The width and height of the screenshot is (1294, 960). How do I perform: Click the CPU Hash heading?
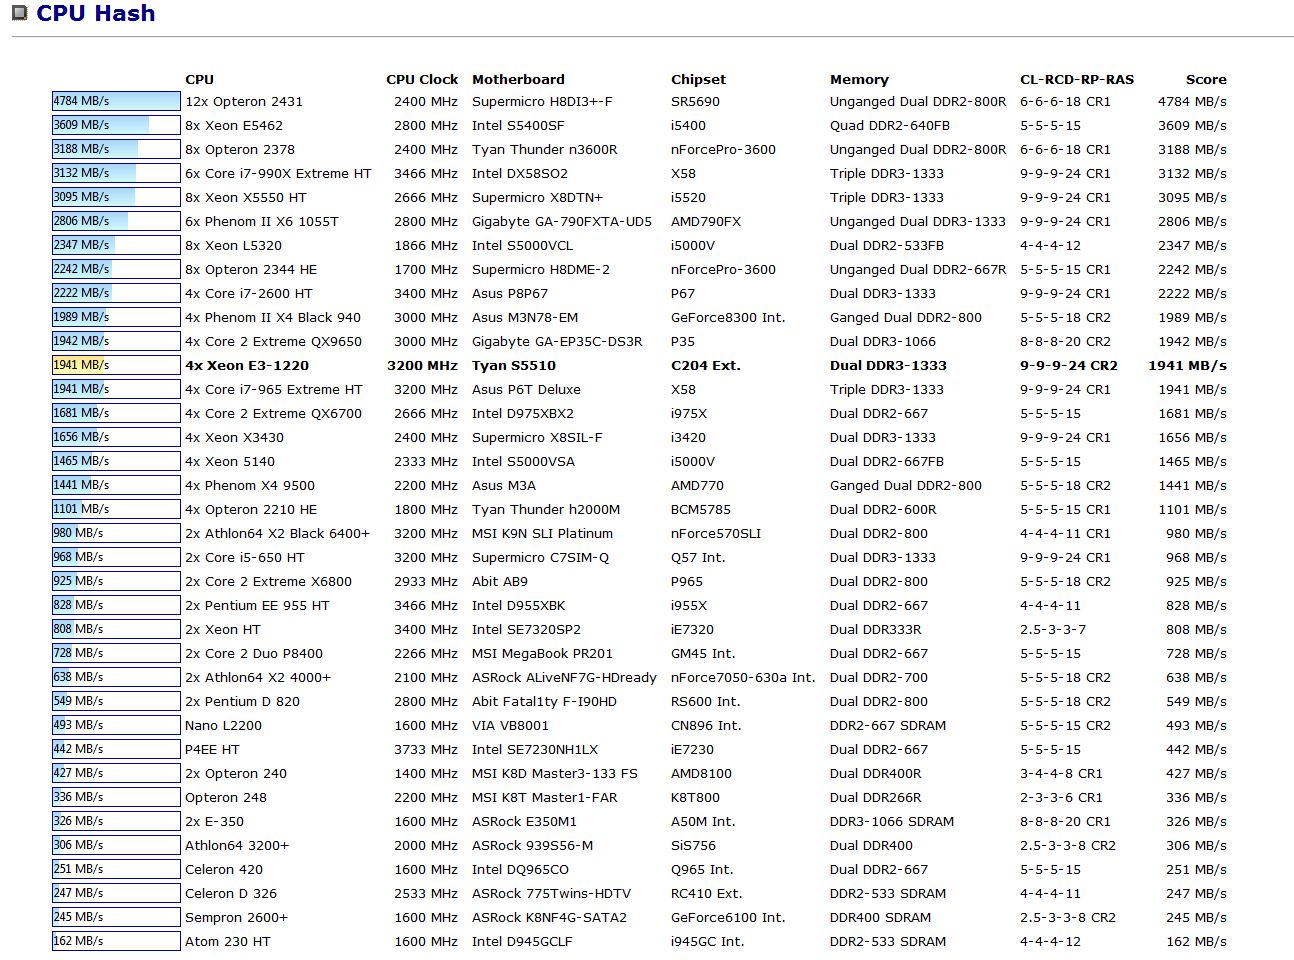96,14
